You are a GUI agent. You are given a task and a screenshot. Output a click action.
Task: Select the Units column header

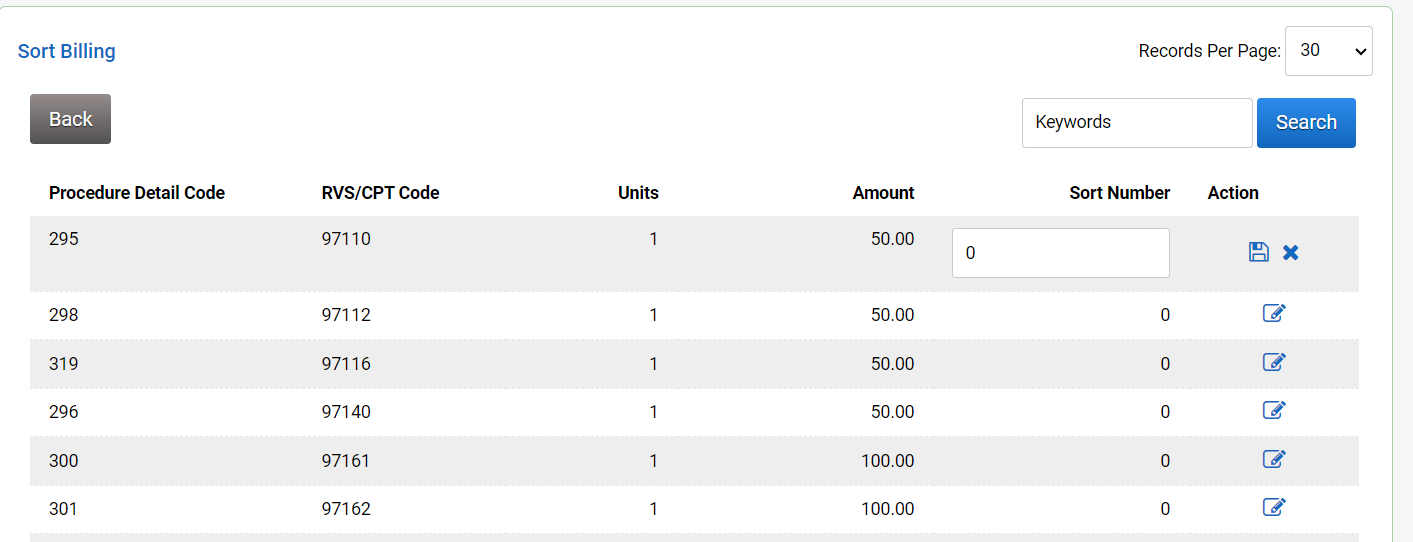(x=638, y=193)
